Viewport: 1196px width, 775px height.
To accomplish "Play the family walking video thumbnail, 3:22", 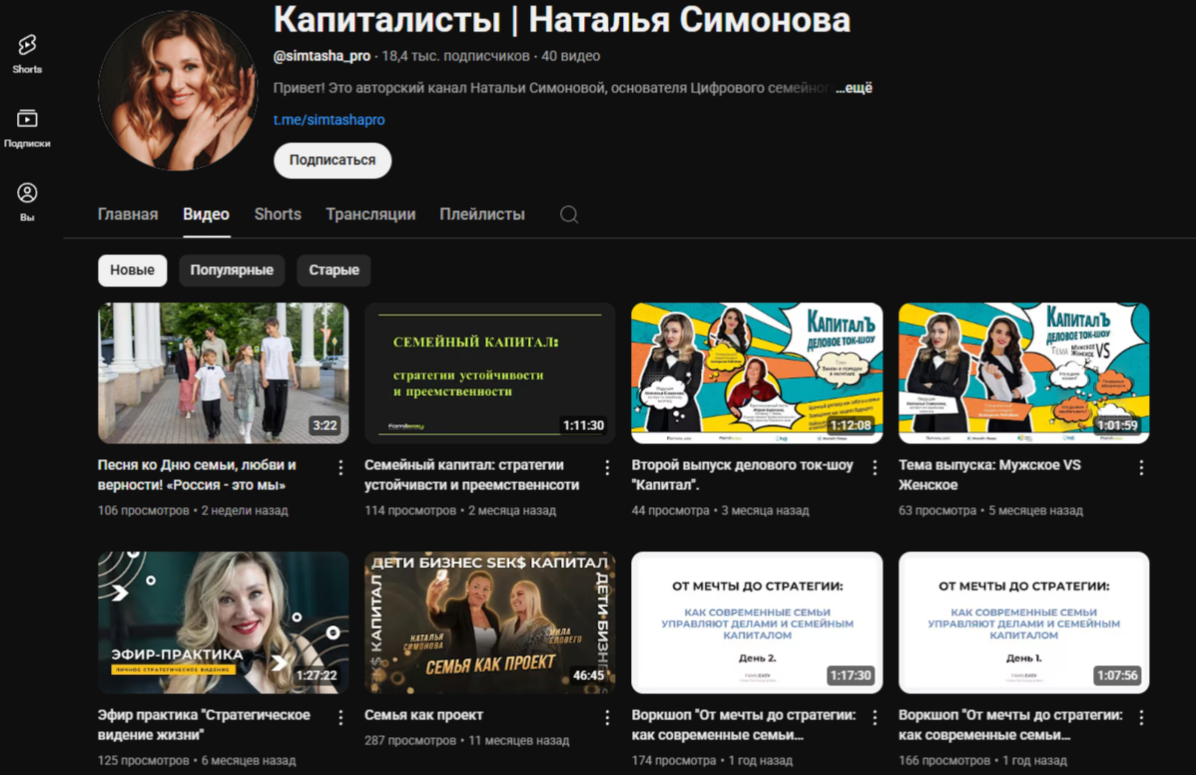I will 223,373.
